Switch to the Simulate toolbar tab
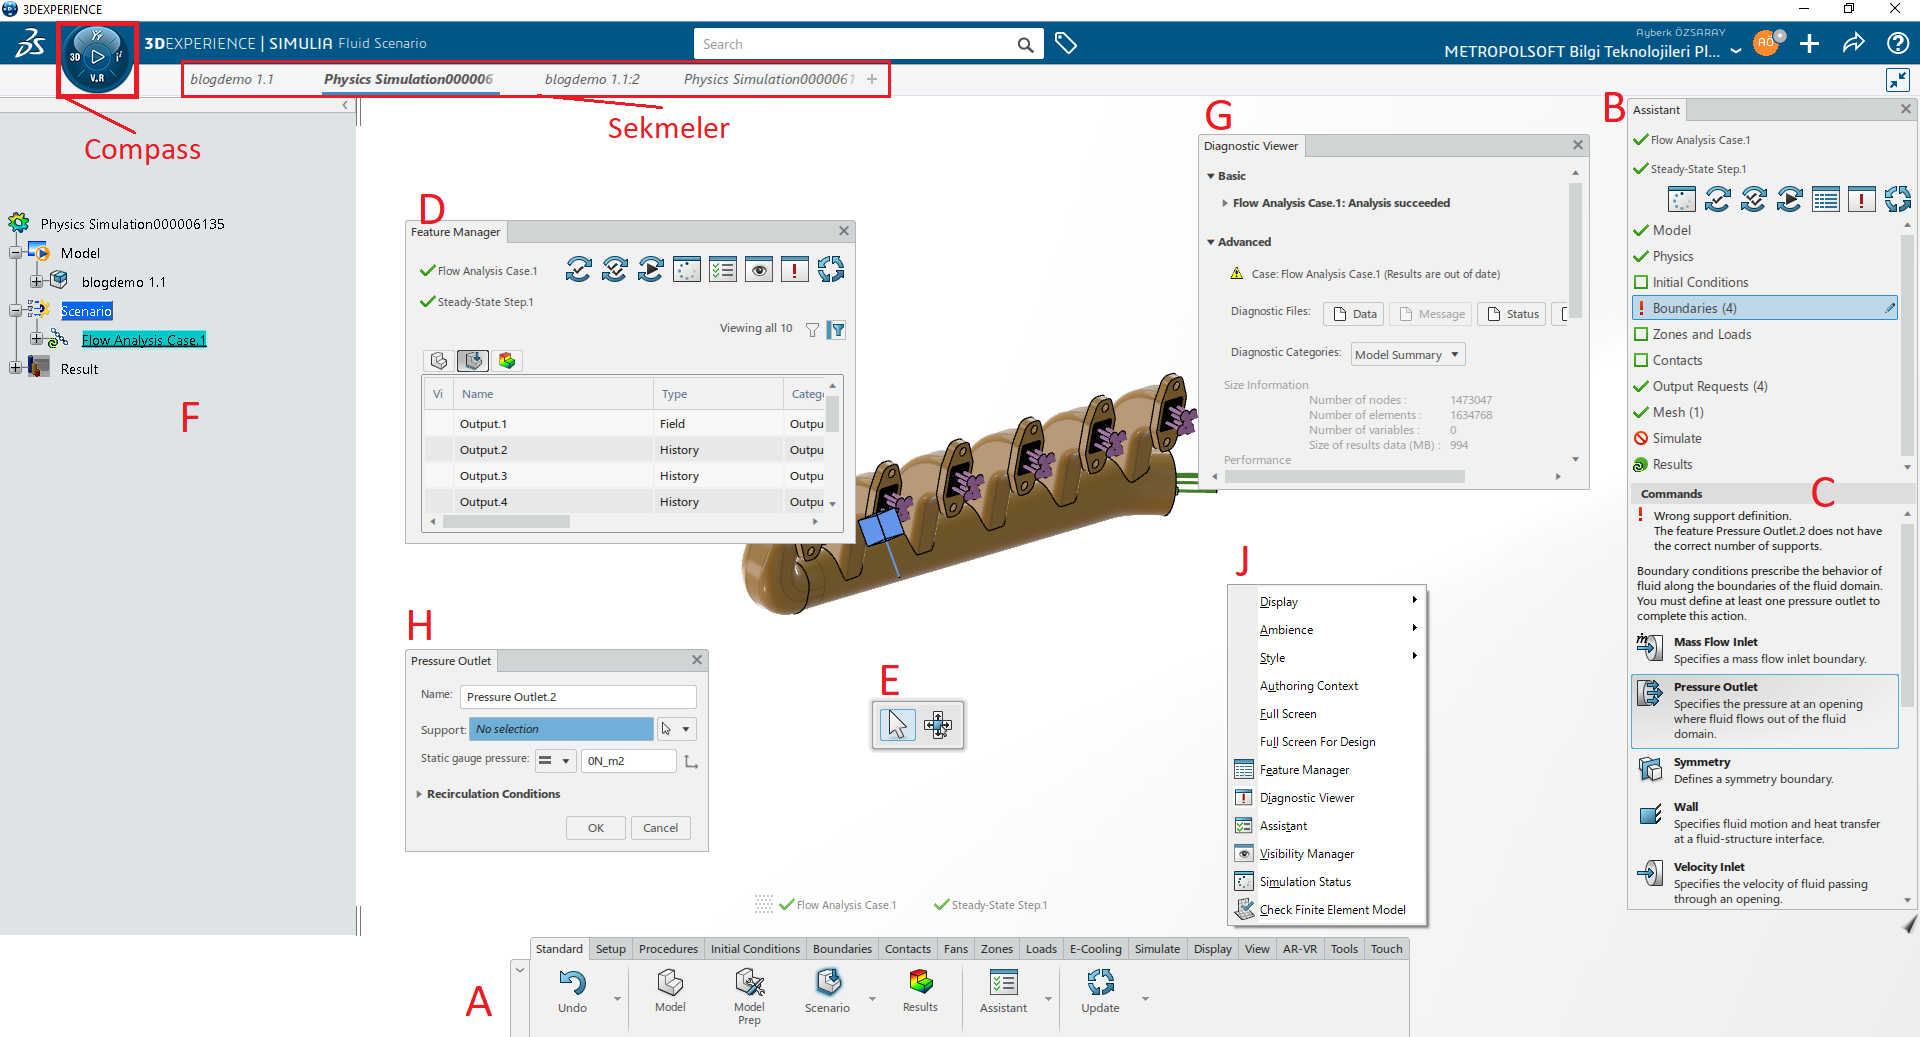 pos(1157,949)
